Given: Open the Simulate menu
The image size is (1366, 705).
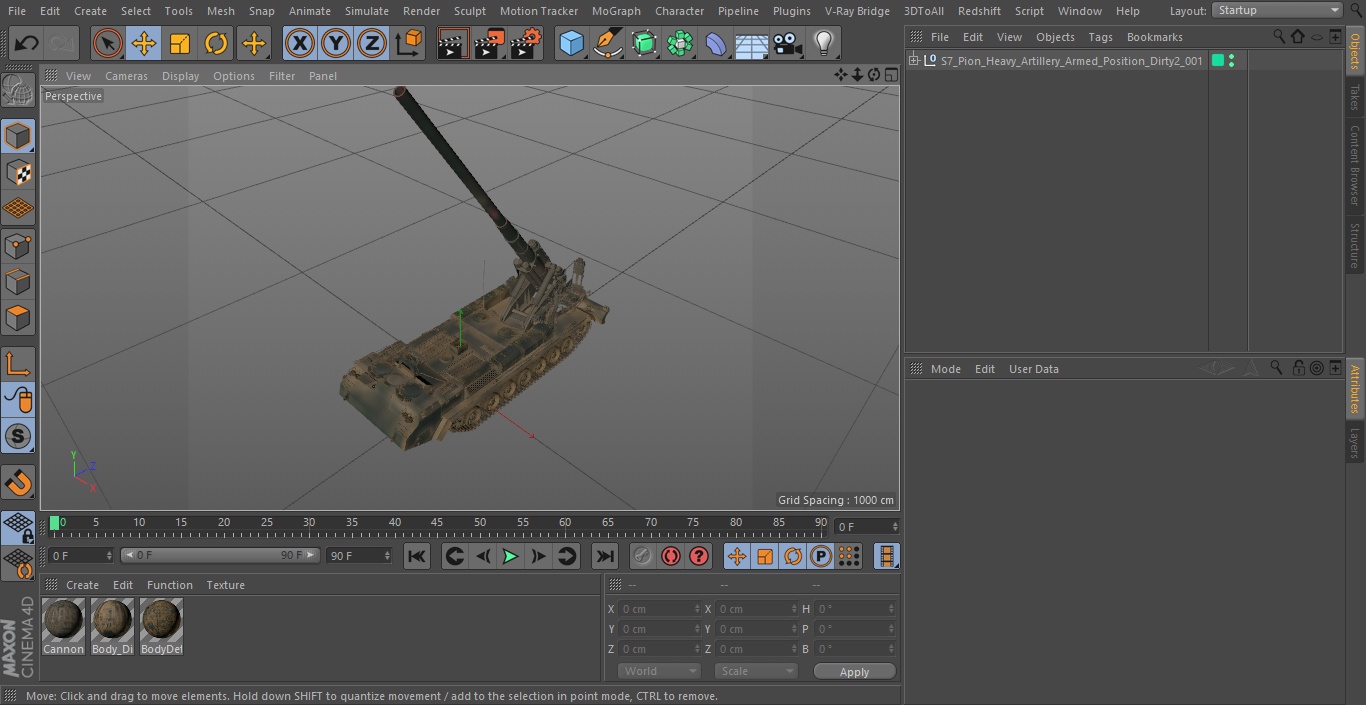Looking at the screenshot, I should pos(366,11).
